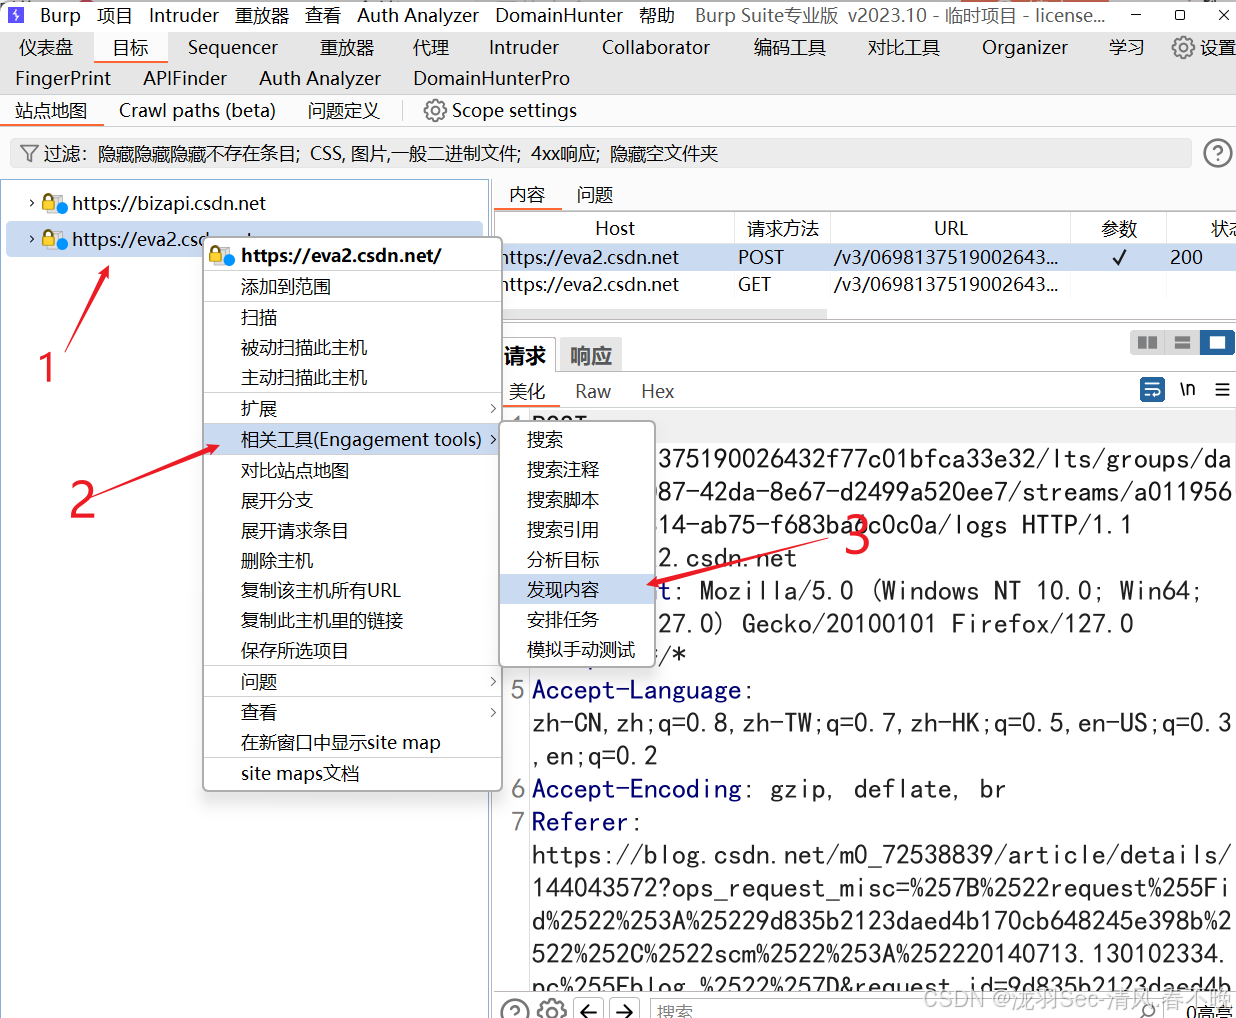Switch to 响应 response tab
The width and height of the screenshot is (1236, 1018).
590,355
